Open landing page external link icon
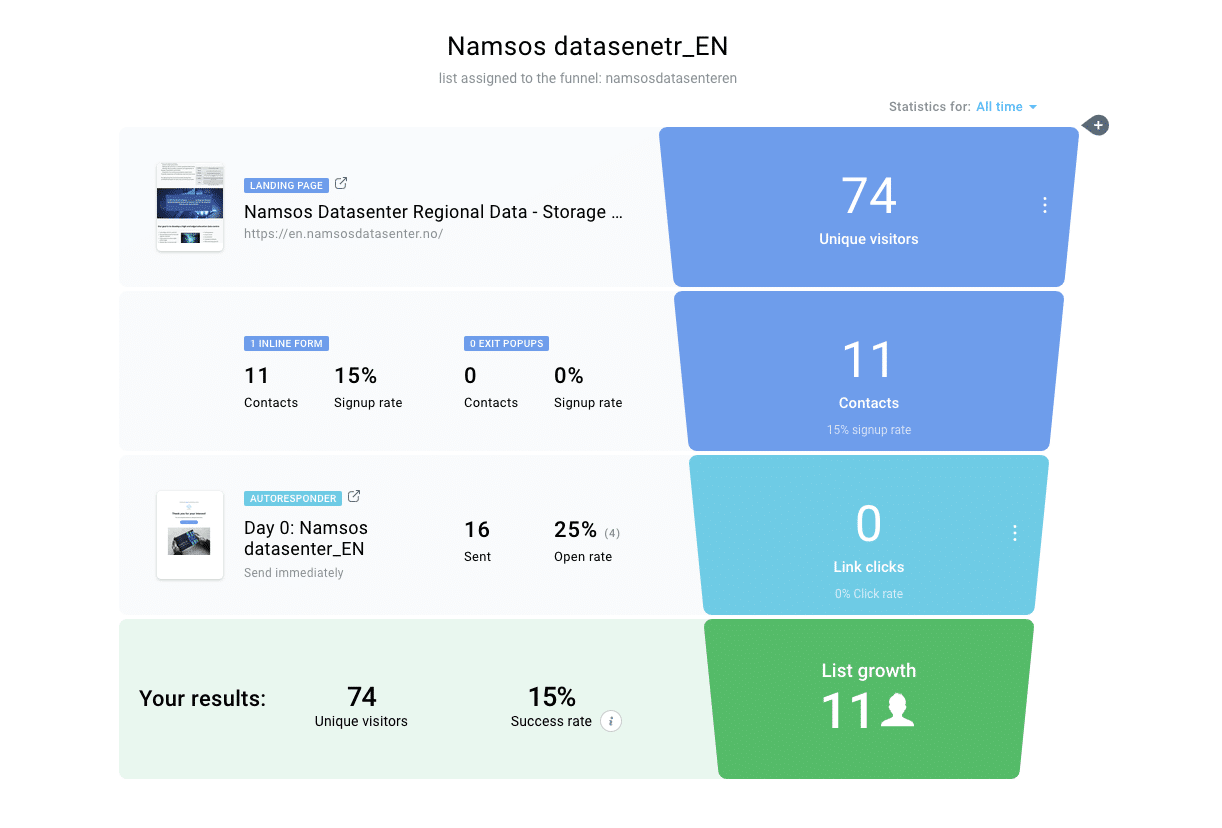This screenshot has width=1222, height=828. pyautogui.click(x=341, y=184)
